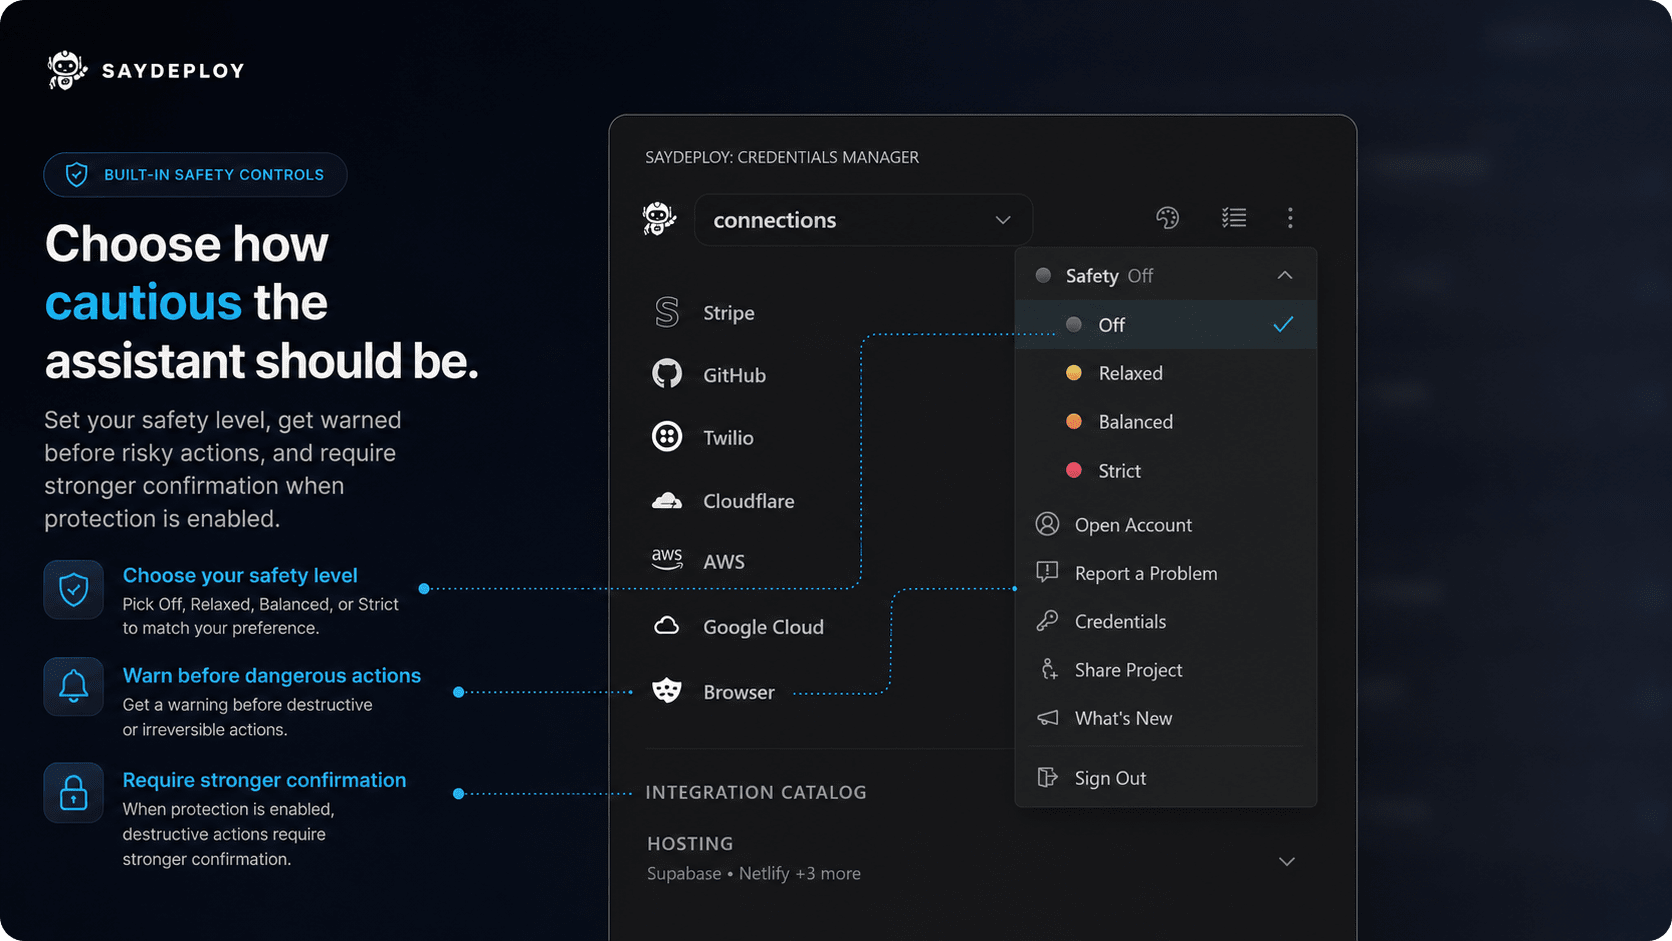Click the Choose your safety level heading

(x=240, y=575)
